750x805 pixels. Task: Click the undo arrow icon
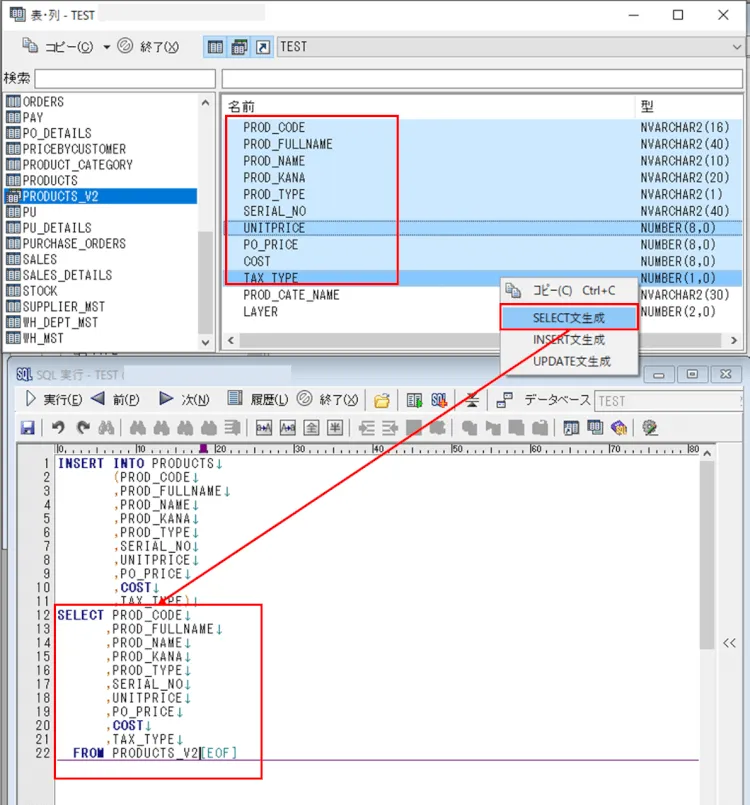pyautogui.click(x=58, y=428)
